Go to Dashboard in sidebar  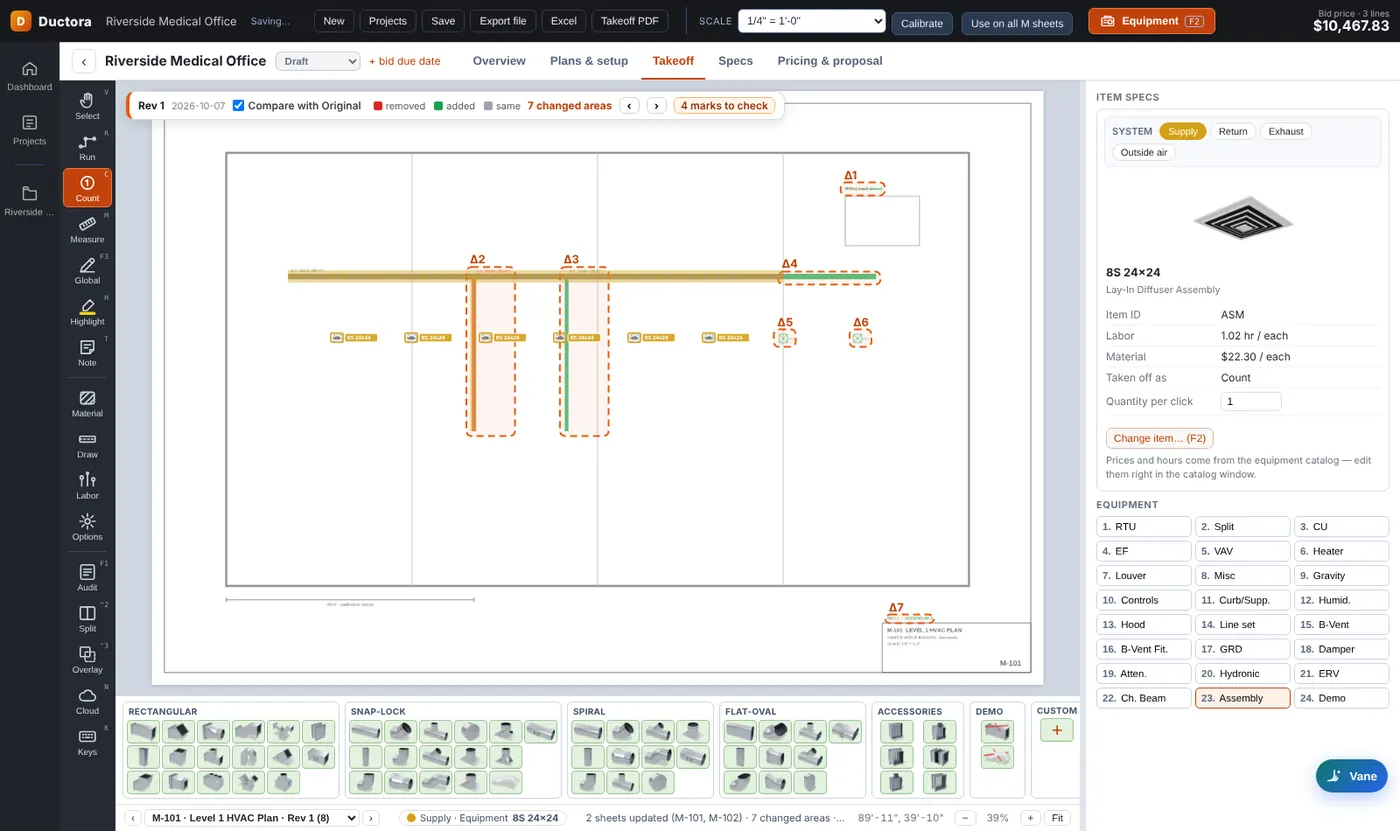pyautogui.click(x=29, y=76)
